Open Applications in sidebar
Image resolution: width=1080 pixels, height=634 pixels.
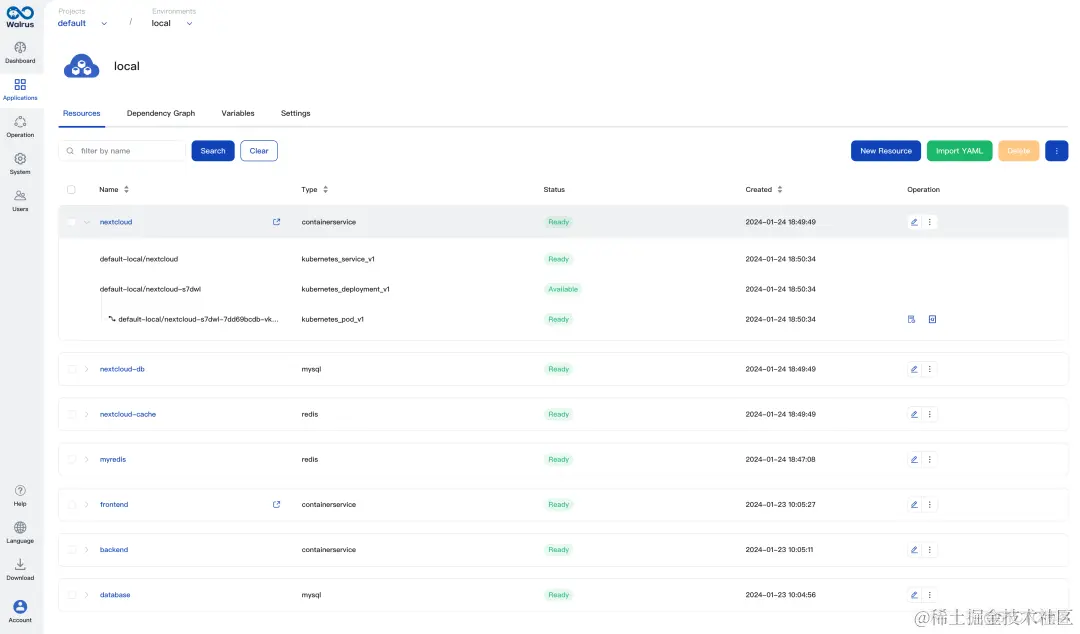coord(20,90)
